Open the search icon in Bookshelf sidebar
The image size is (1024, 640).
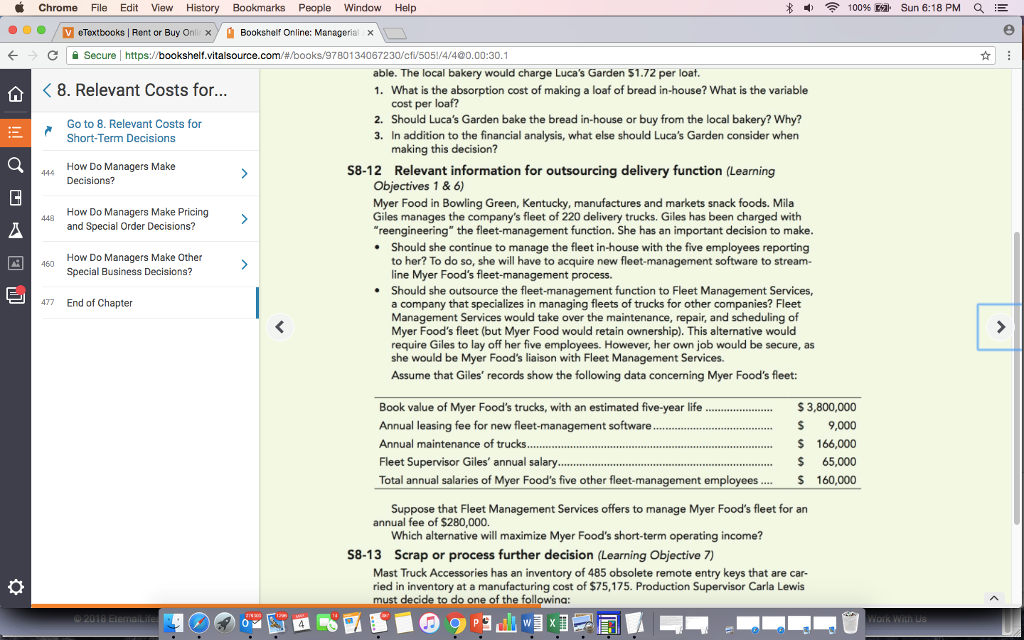coord(15,165)
